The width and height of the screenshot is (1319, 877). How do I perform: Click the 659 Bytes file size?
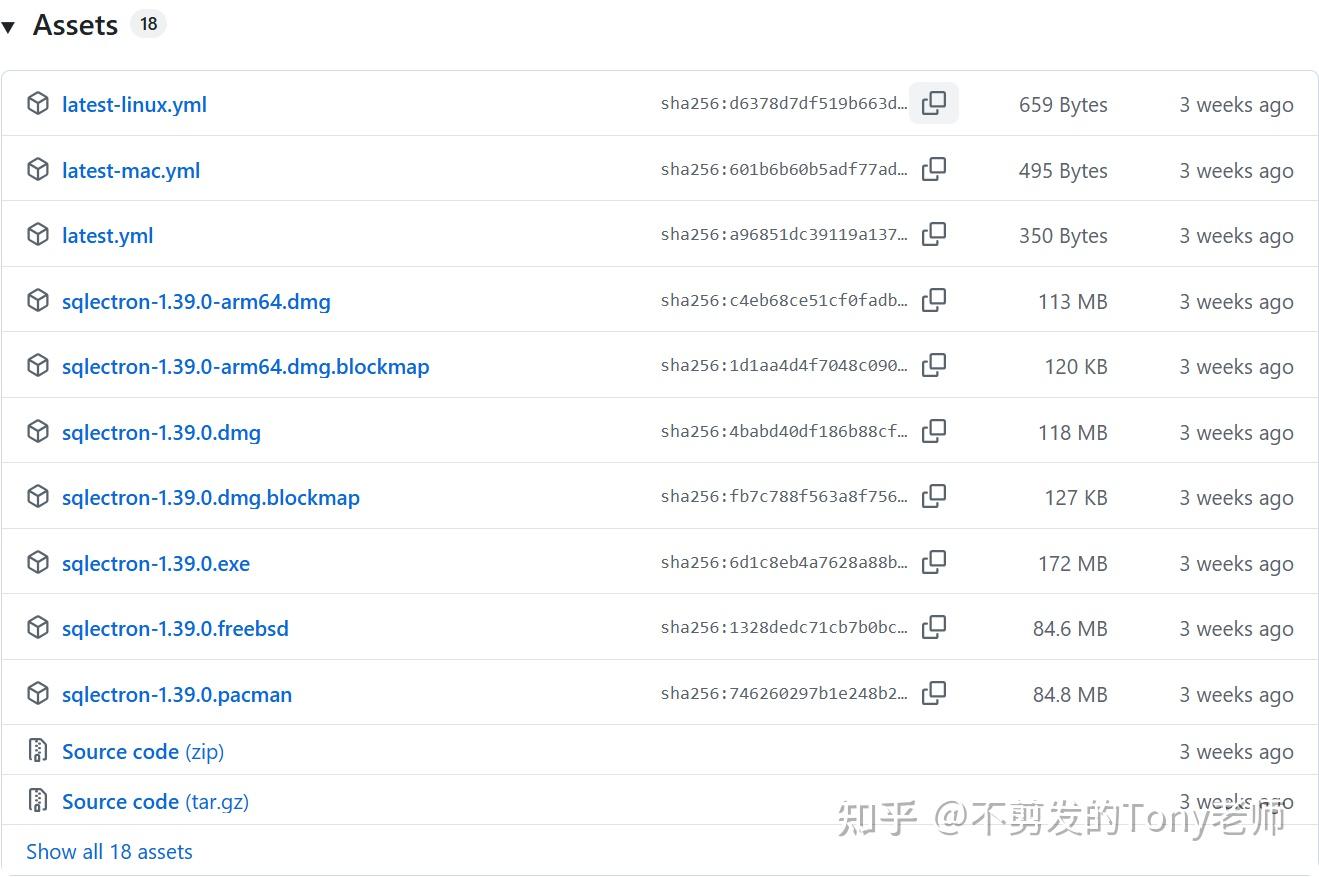pyautogui.click(x=1063, y=105)
